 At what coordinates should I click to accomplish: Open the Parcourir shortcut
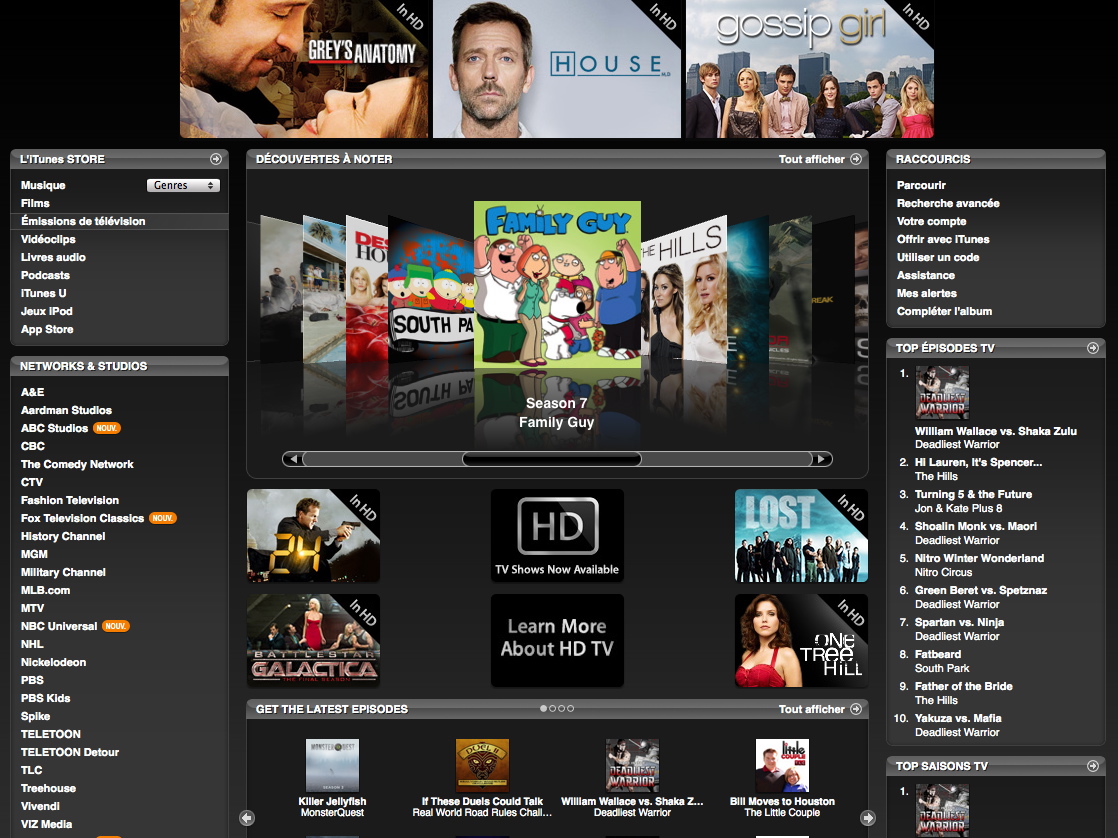click(x=921, y=185)
